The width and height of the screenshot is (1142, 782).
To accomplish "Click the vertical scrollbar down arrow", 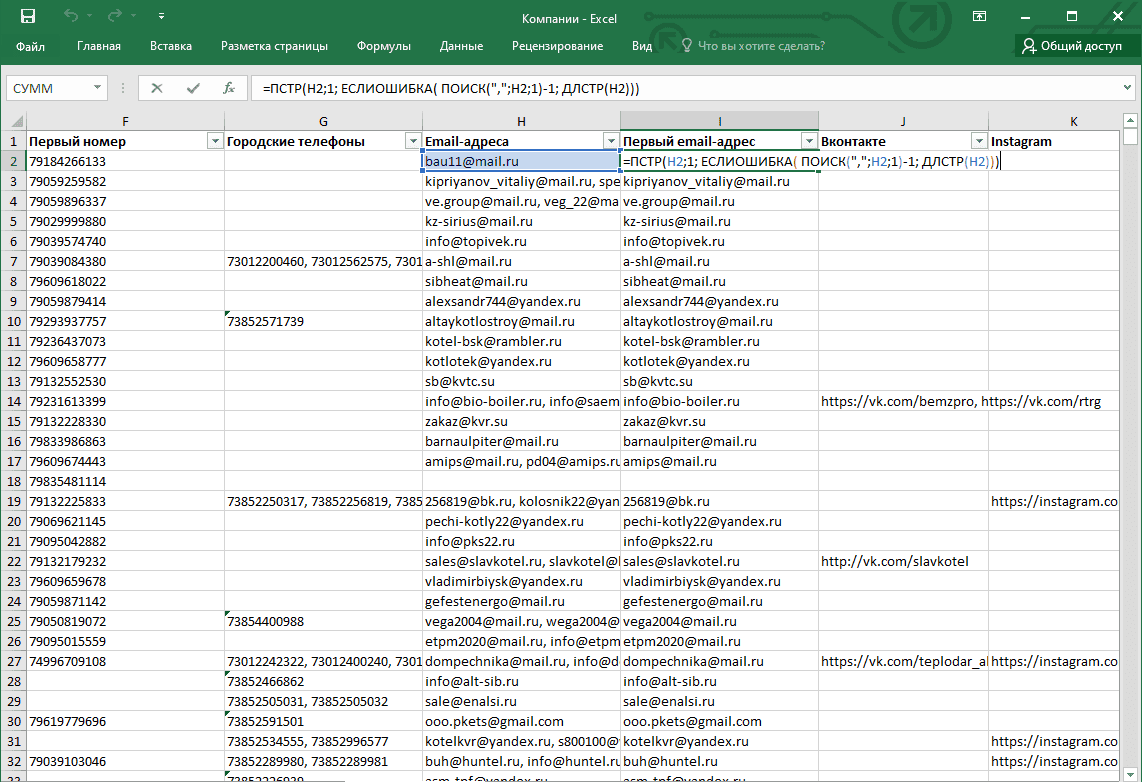I will 1130,774.
